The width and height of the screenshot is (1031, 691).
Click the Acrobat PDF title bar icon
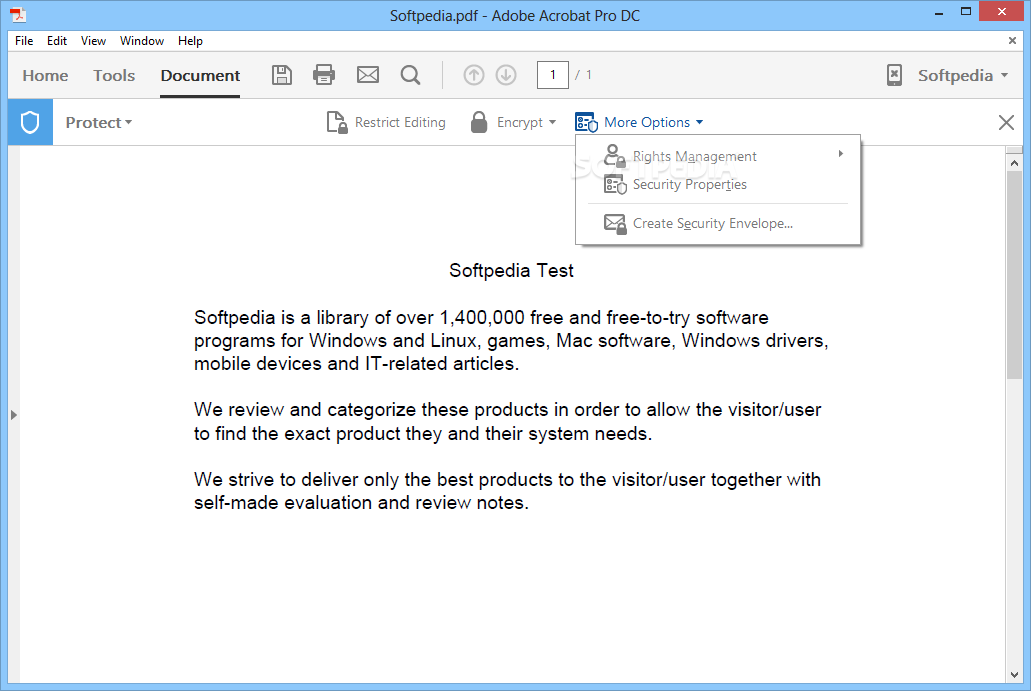pos(18,14)
